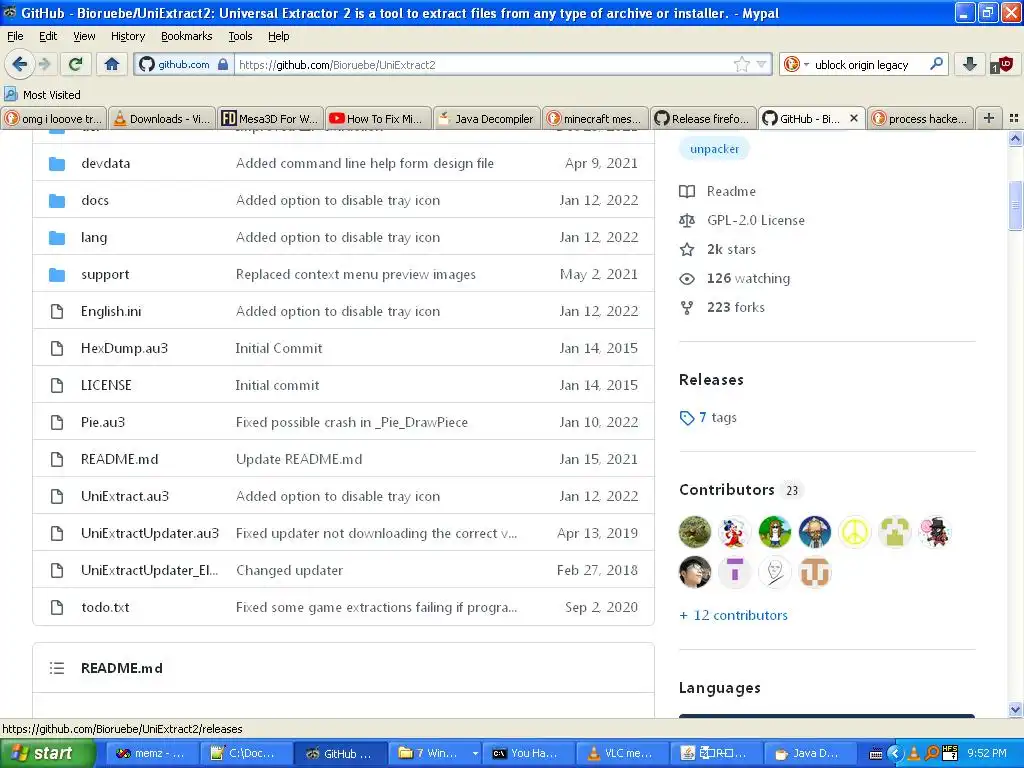This screenshot has width=1024, height=768.
Task: Open commit 'Replaced context menu preview images'
Action: click(x=355, y=274)
